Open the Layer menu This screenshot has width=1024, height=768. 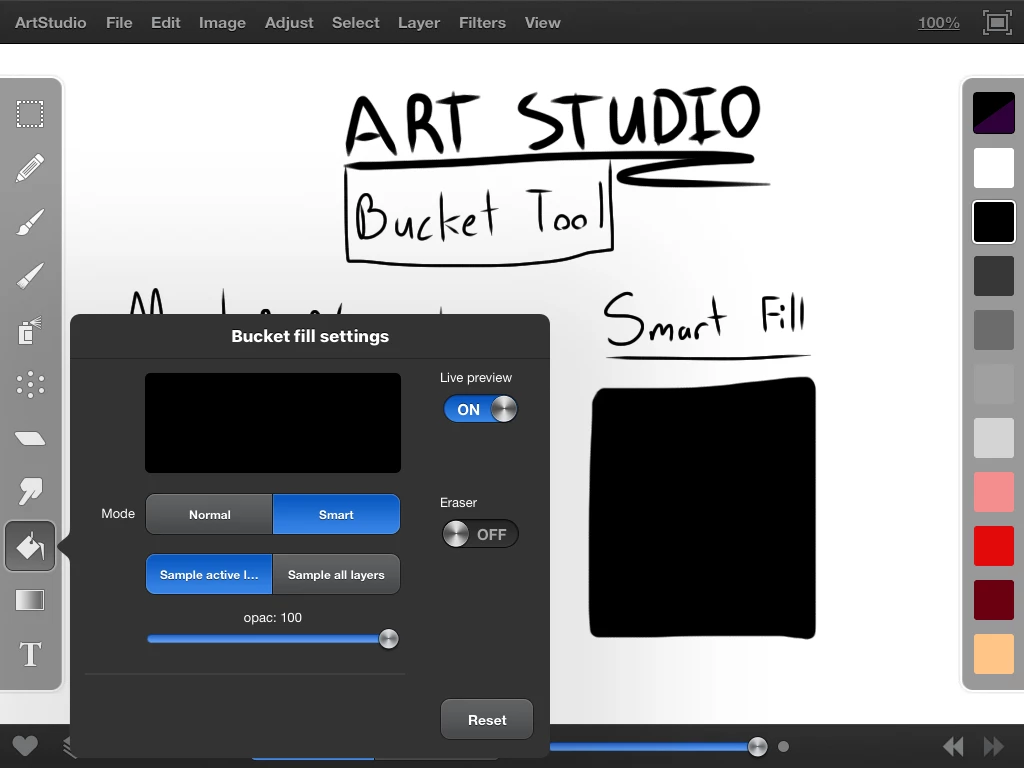(x=419, y=23)
